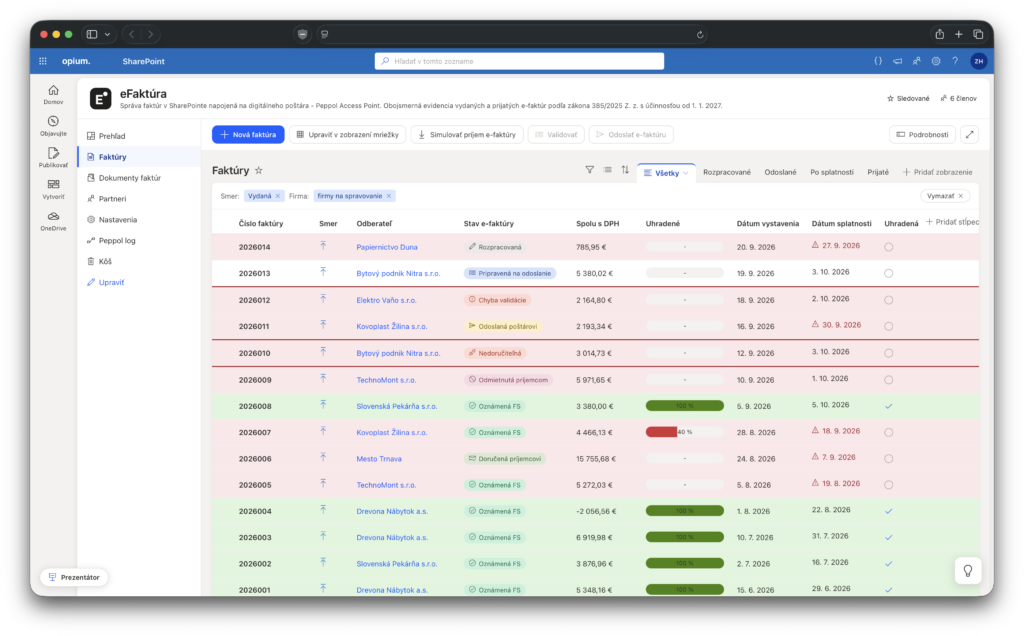Remove the firmy na spravovanie filter chip

(x=389, y=196)
